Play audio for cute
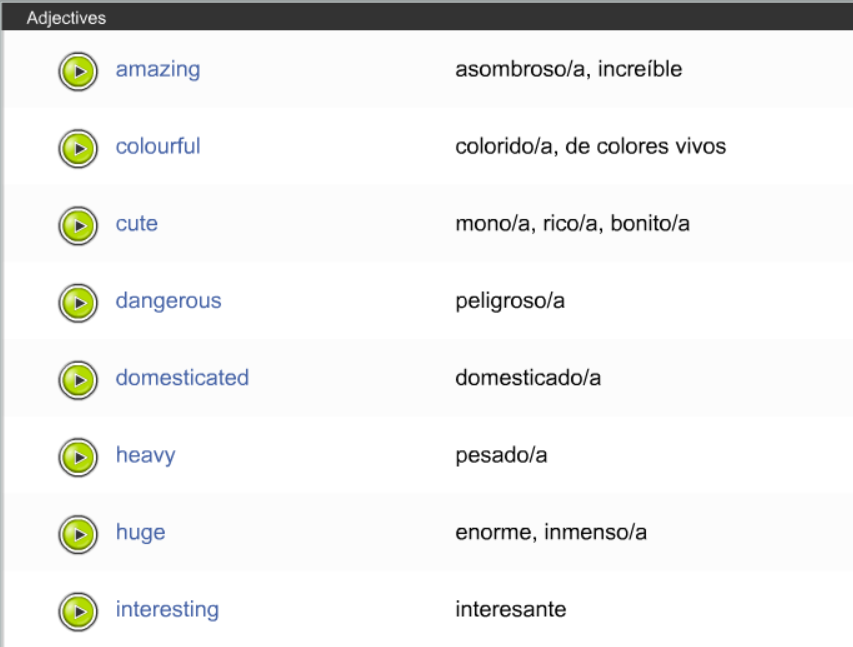This screenshot has width=853, height=647. pyautogui.click(x=78, y=225)
